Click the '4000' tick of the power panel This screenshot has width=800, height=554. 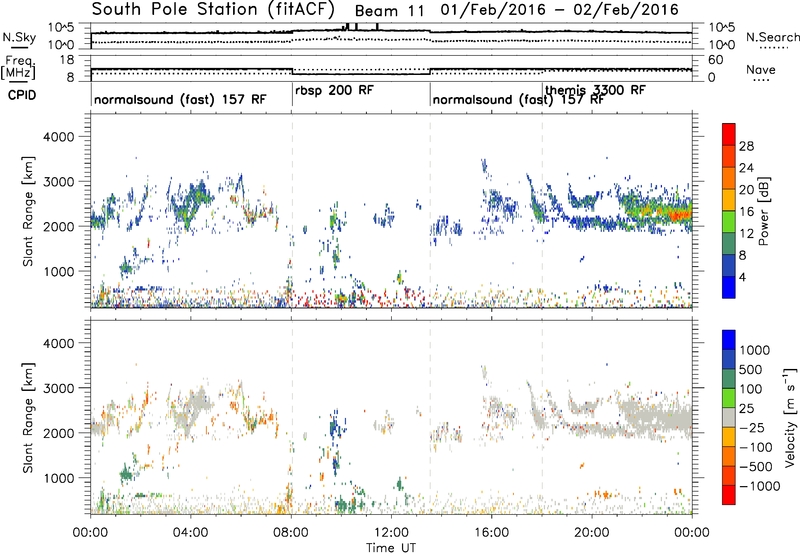[x=58, y=137]
